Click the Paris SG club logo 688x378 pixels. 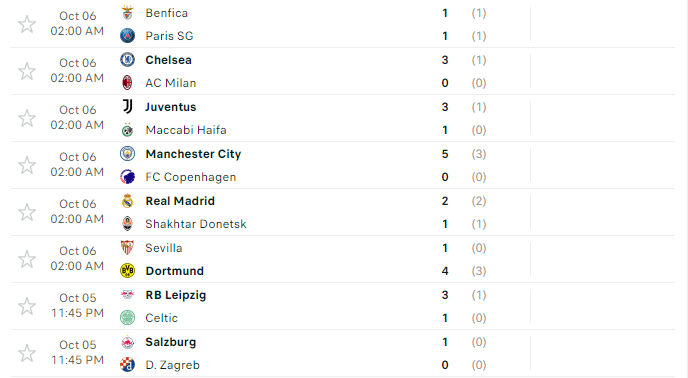point(127,36)
